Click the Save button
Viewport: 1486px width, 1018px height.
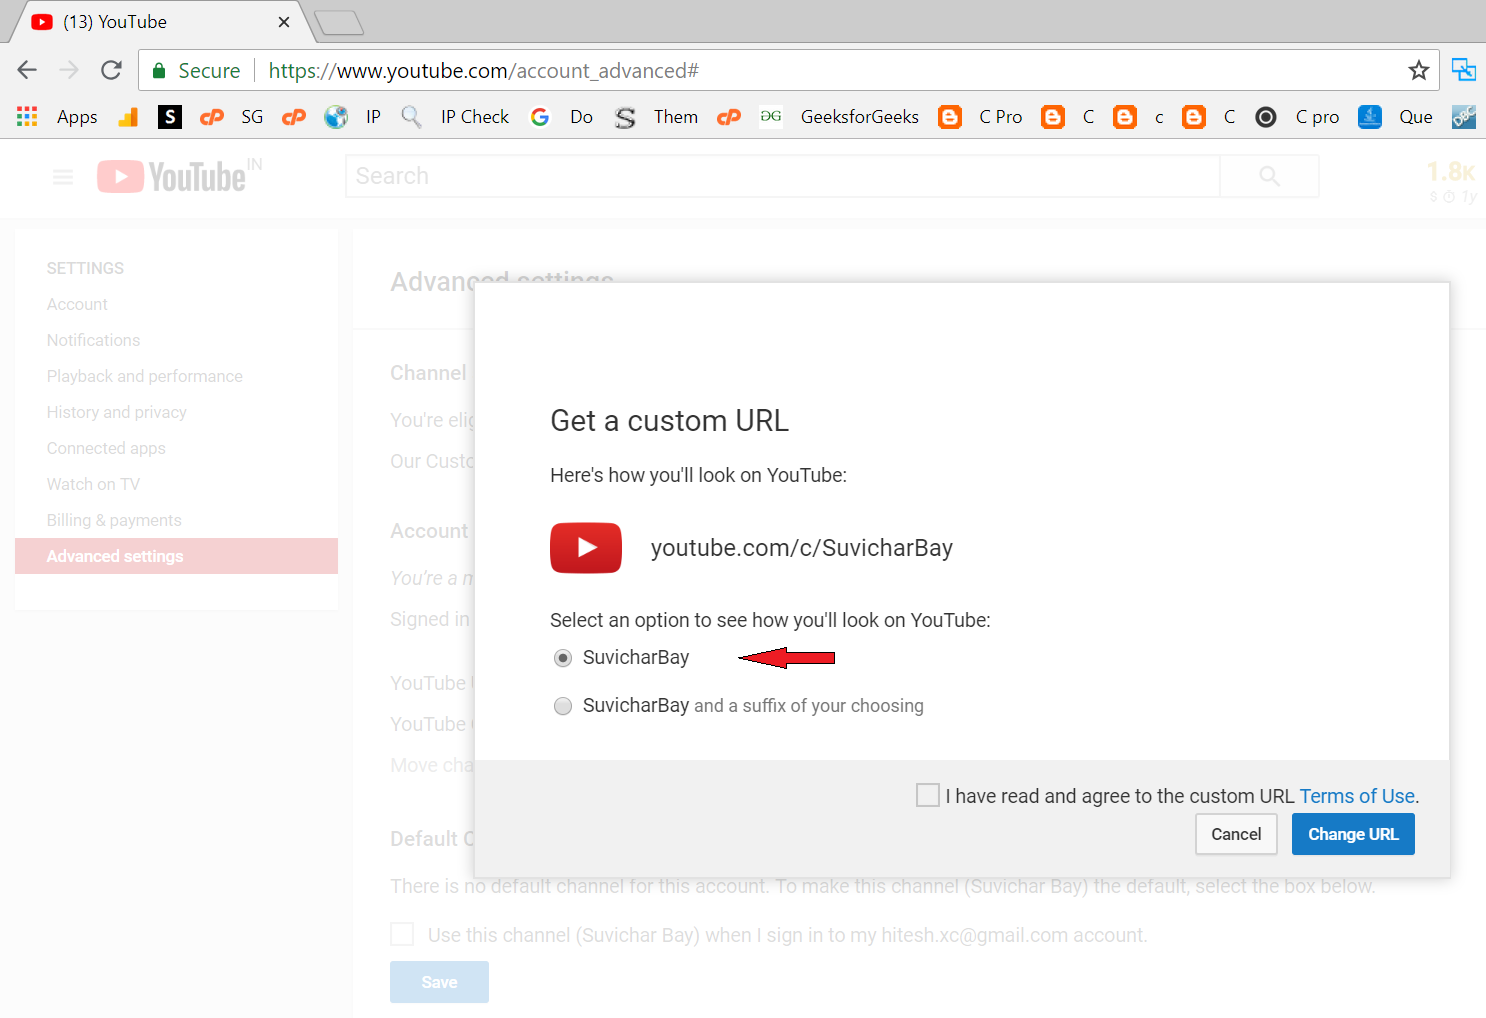pos(439,982)
